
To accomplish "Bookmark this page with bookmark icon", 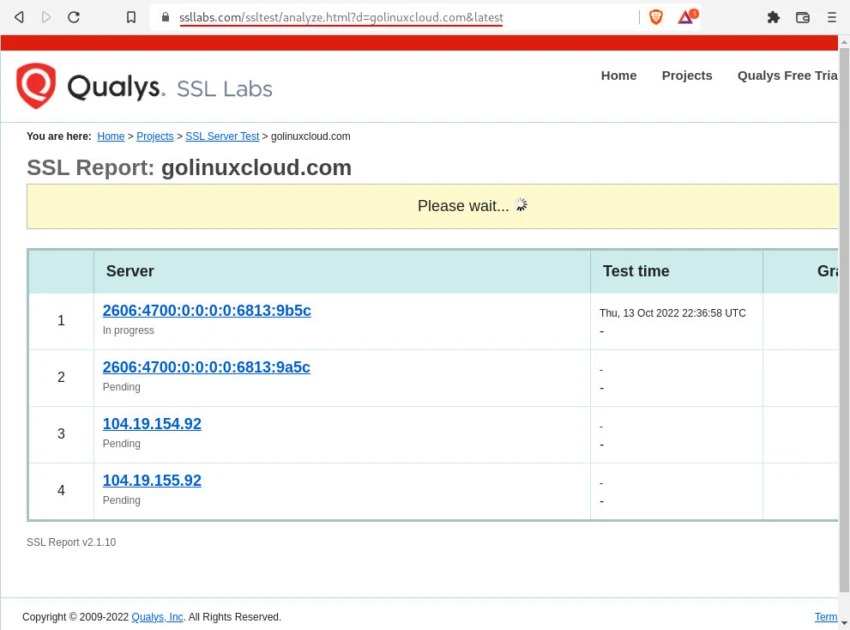I will [131, 17].
